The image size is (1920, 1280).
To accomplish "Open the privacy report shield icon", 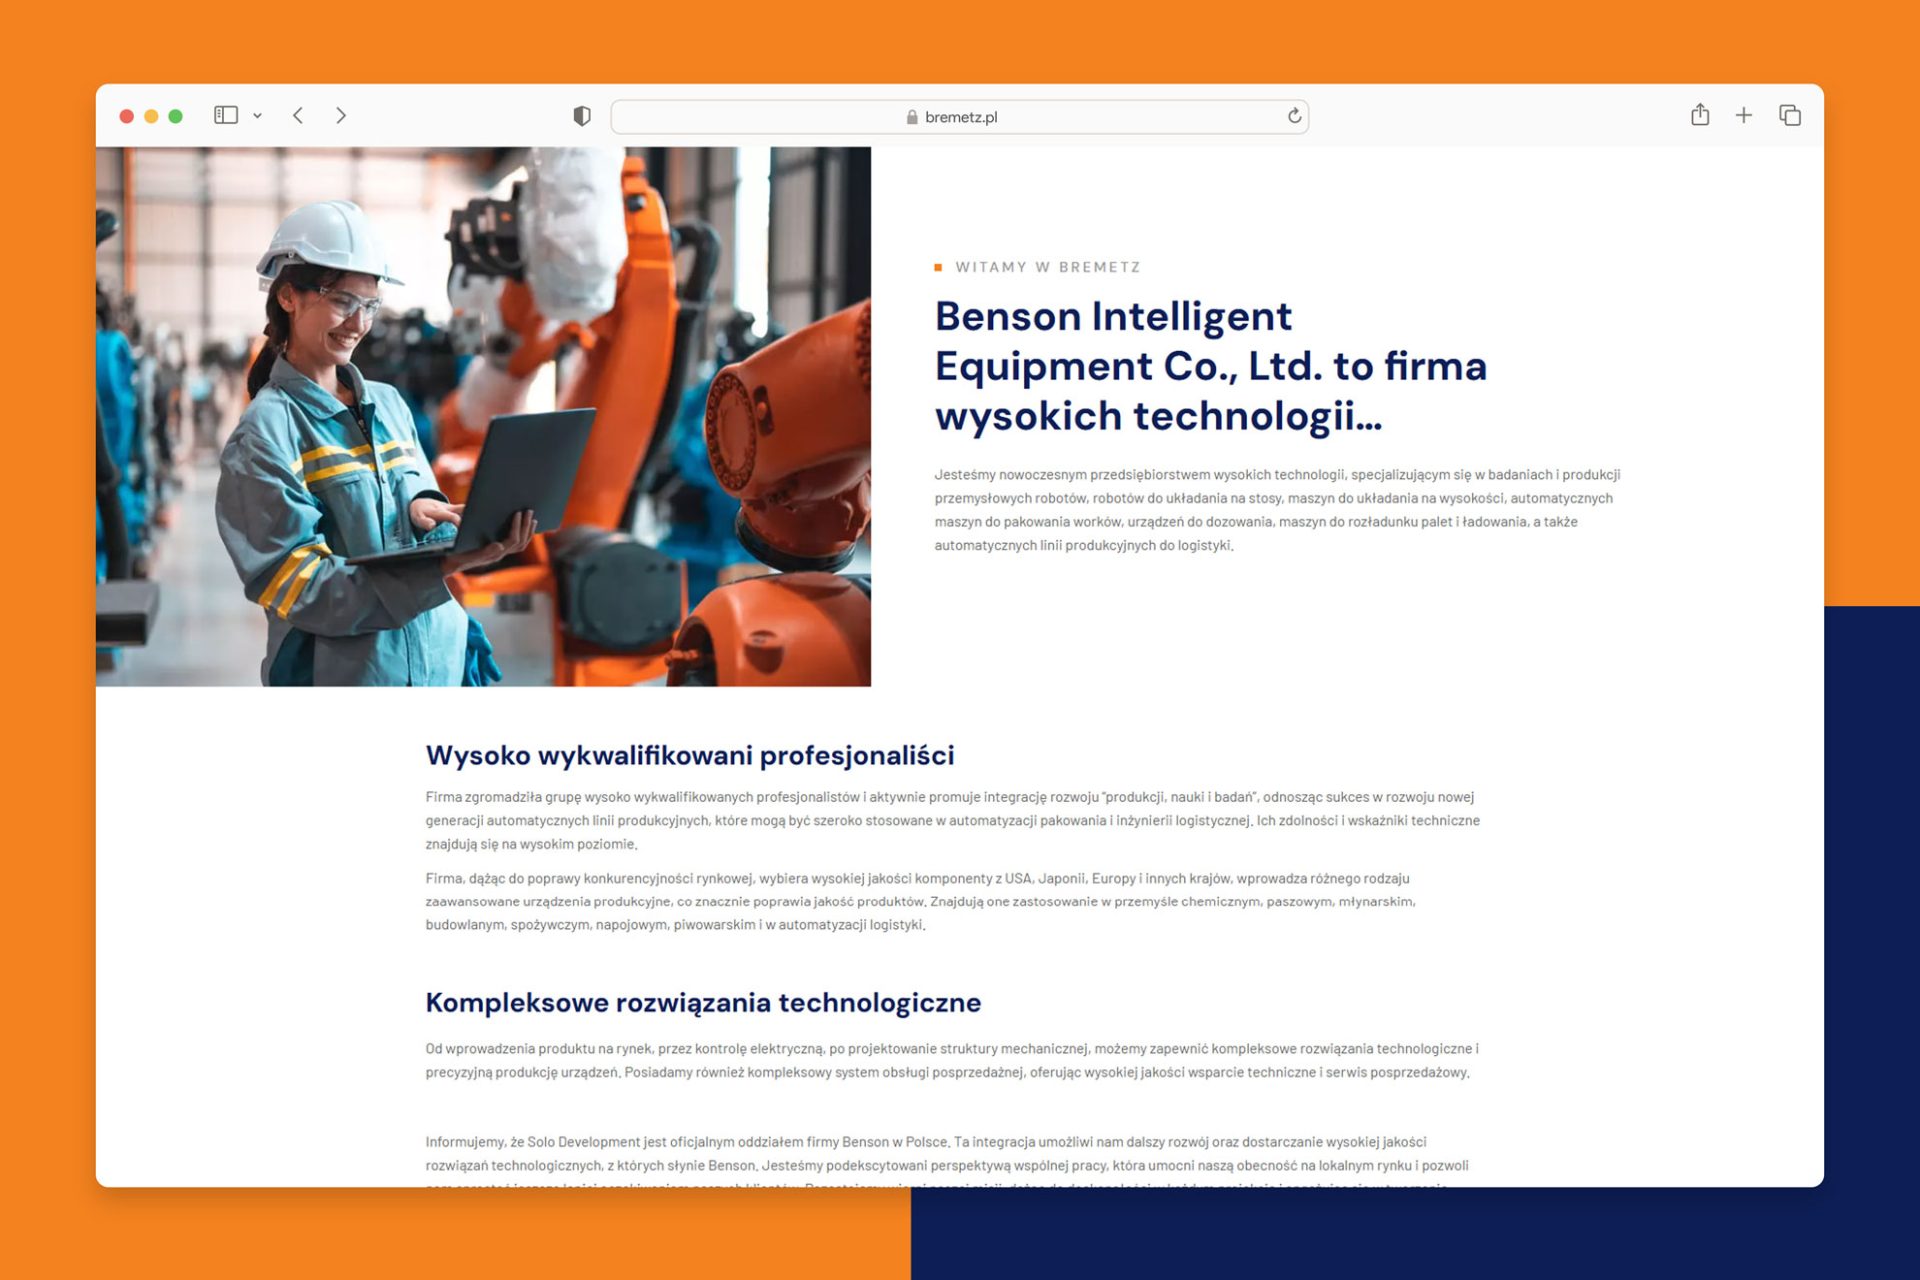I will click(582, 116).
